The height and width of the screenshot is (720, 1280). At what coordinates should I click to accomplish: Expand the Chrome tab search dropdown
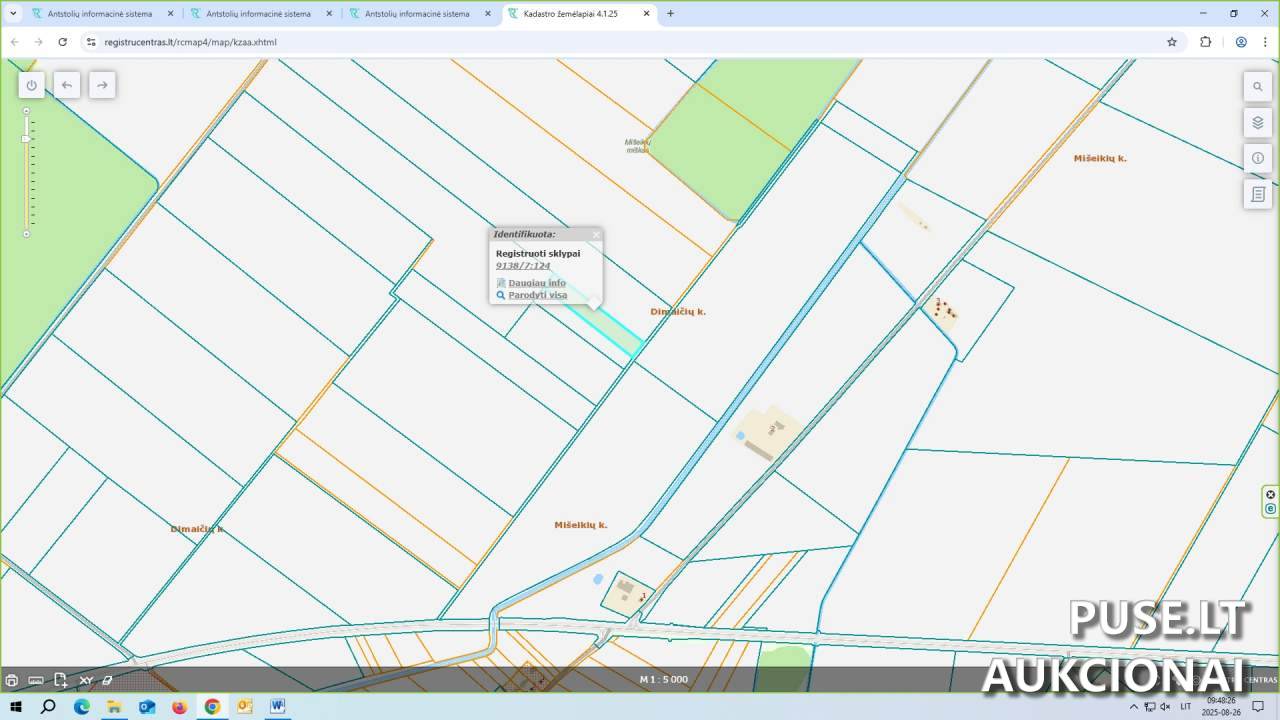click(13, 14)
